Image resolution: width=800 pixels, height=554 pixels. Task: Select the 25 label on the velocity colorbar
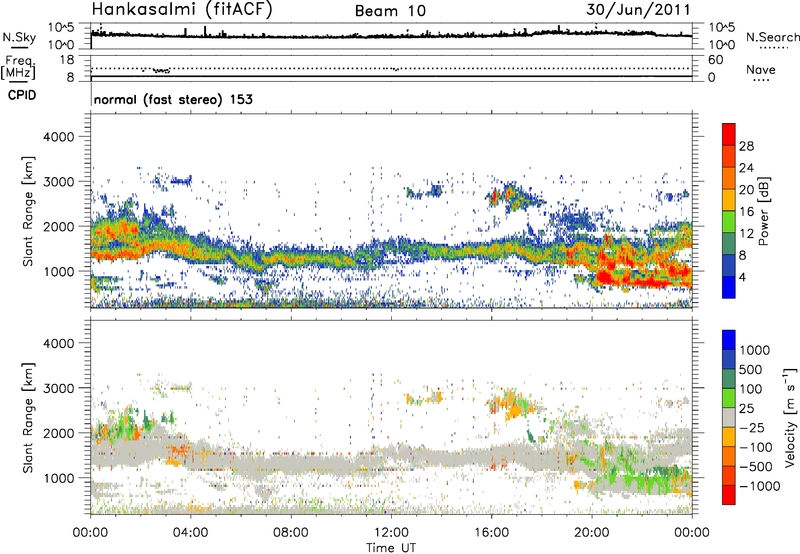[x=747, y=409]
